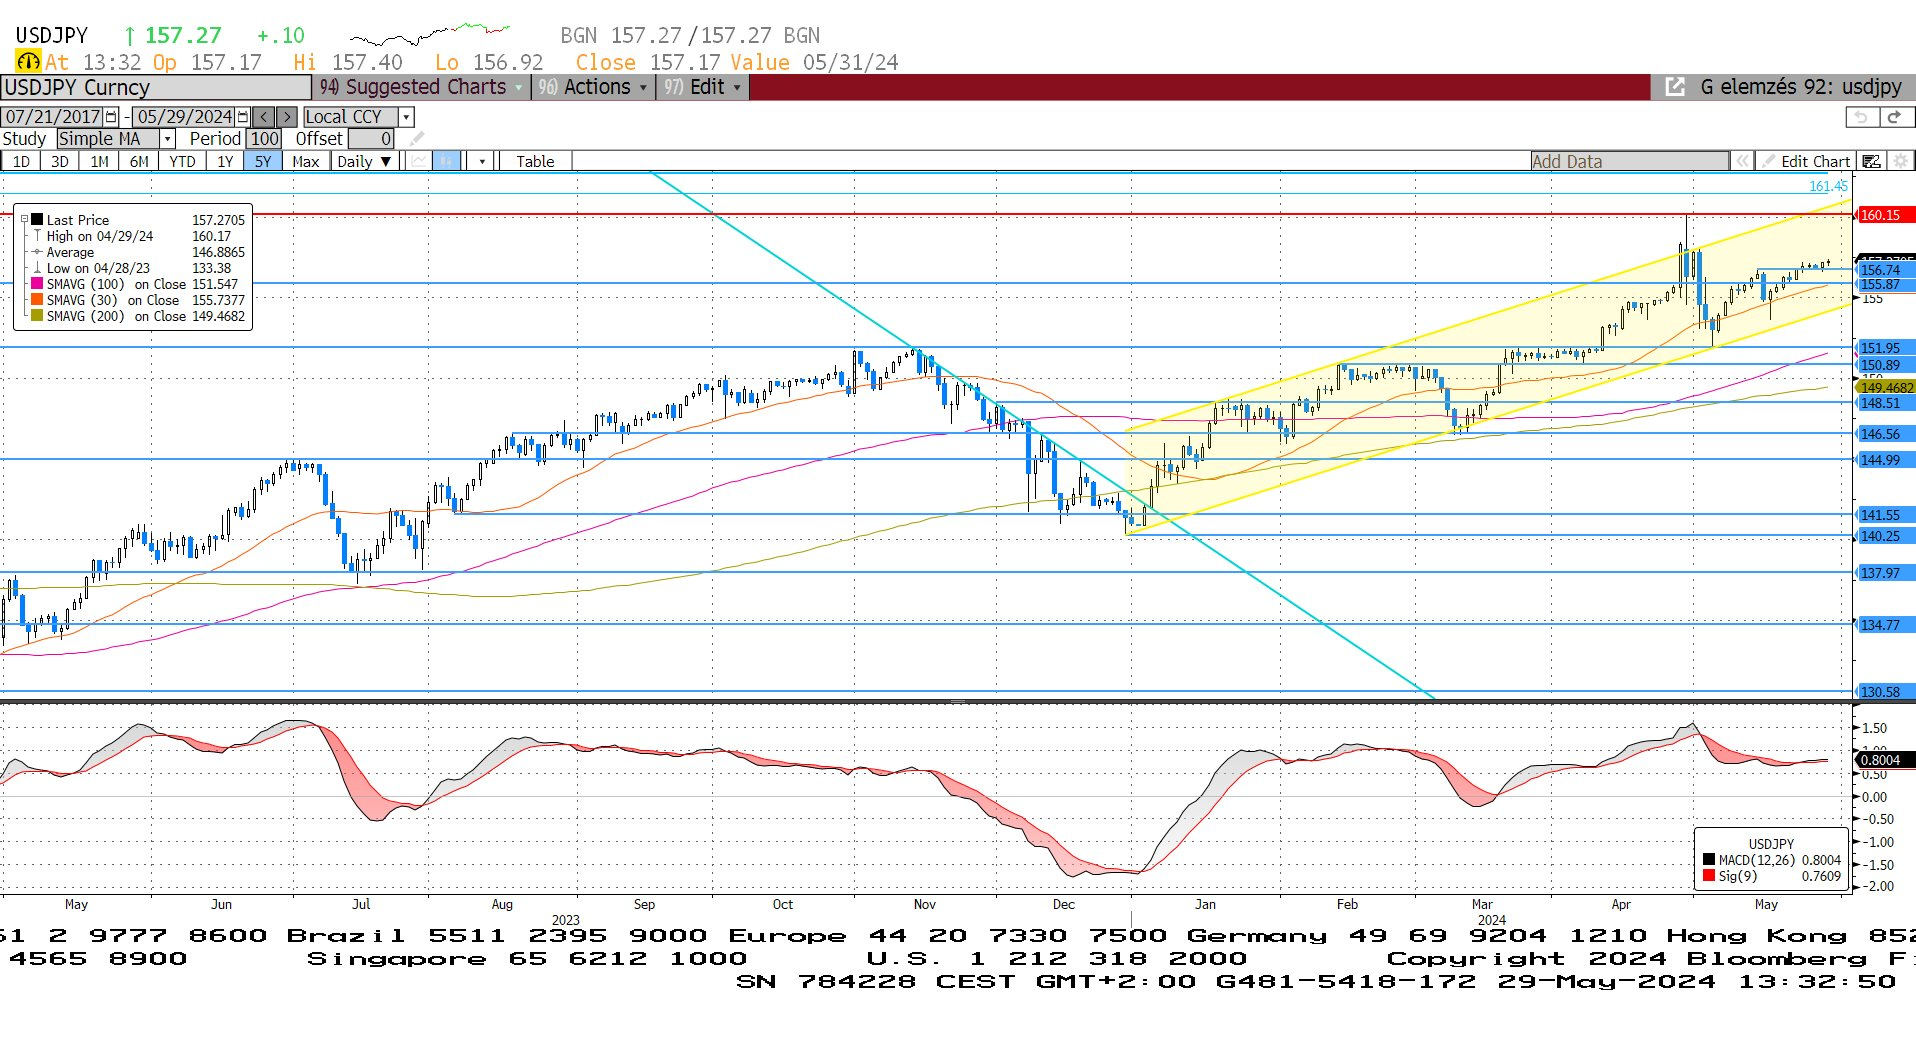This screenshot has height=1037, width=1916.
Task: Click the red Sig(9) legend swatch
Action: pos(1709,876)
